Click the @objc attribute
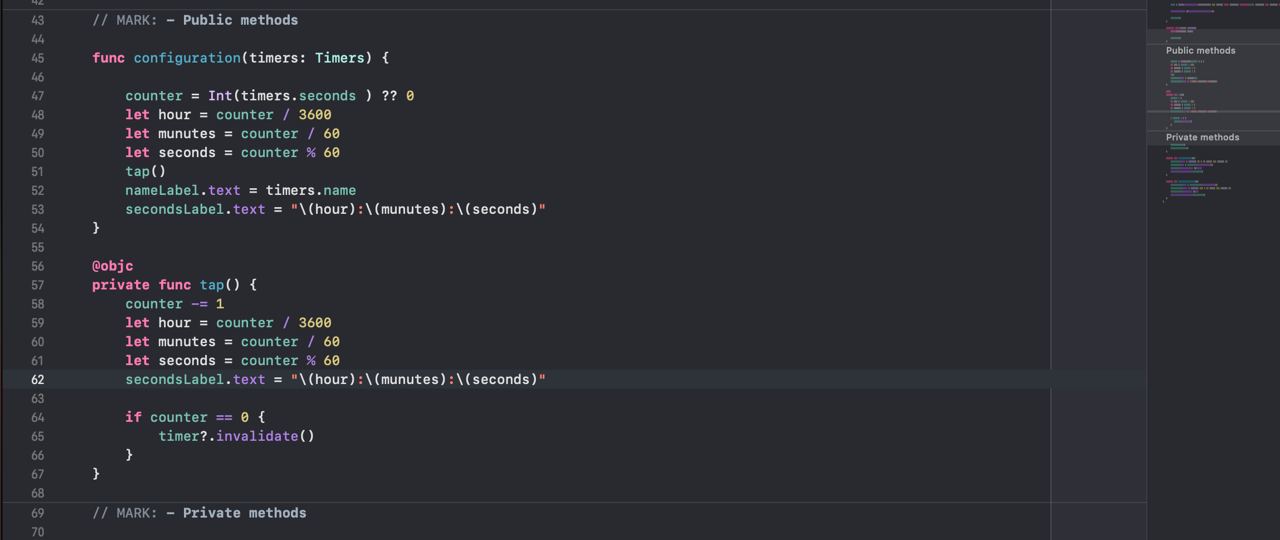Image resolution: width=1280 pixels, height=540 pixels. pyautogui.click(x=112, y=266)
